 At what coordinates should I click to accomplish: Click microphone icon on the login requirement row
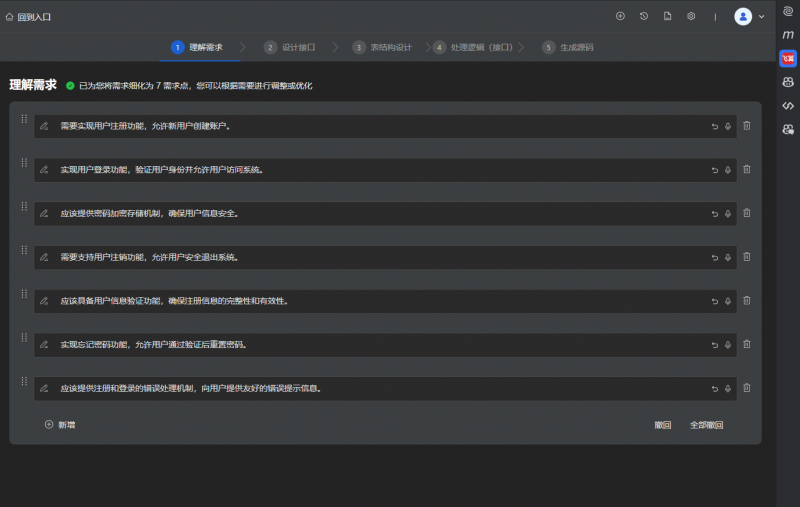pyautogui.click(x=727, y=170)
